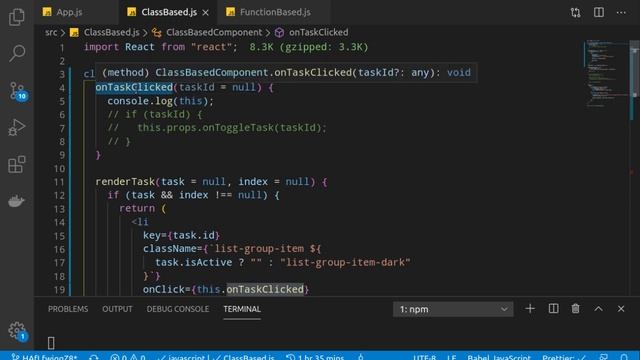Viewport: 640px width, 360px height.
Task: Click the feedback icon in status bar
Action: (604, 357)
